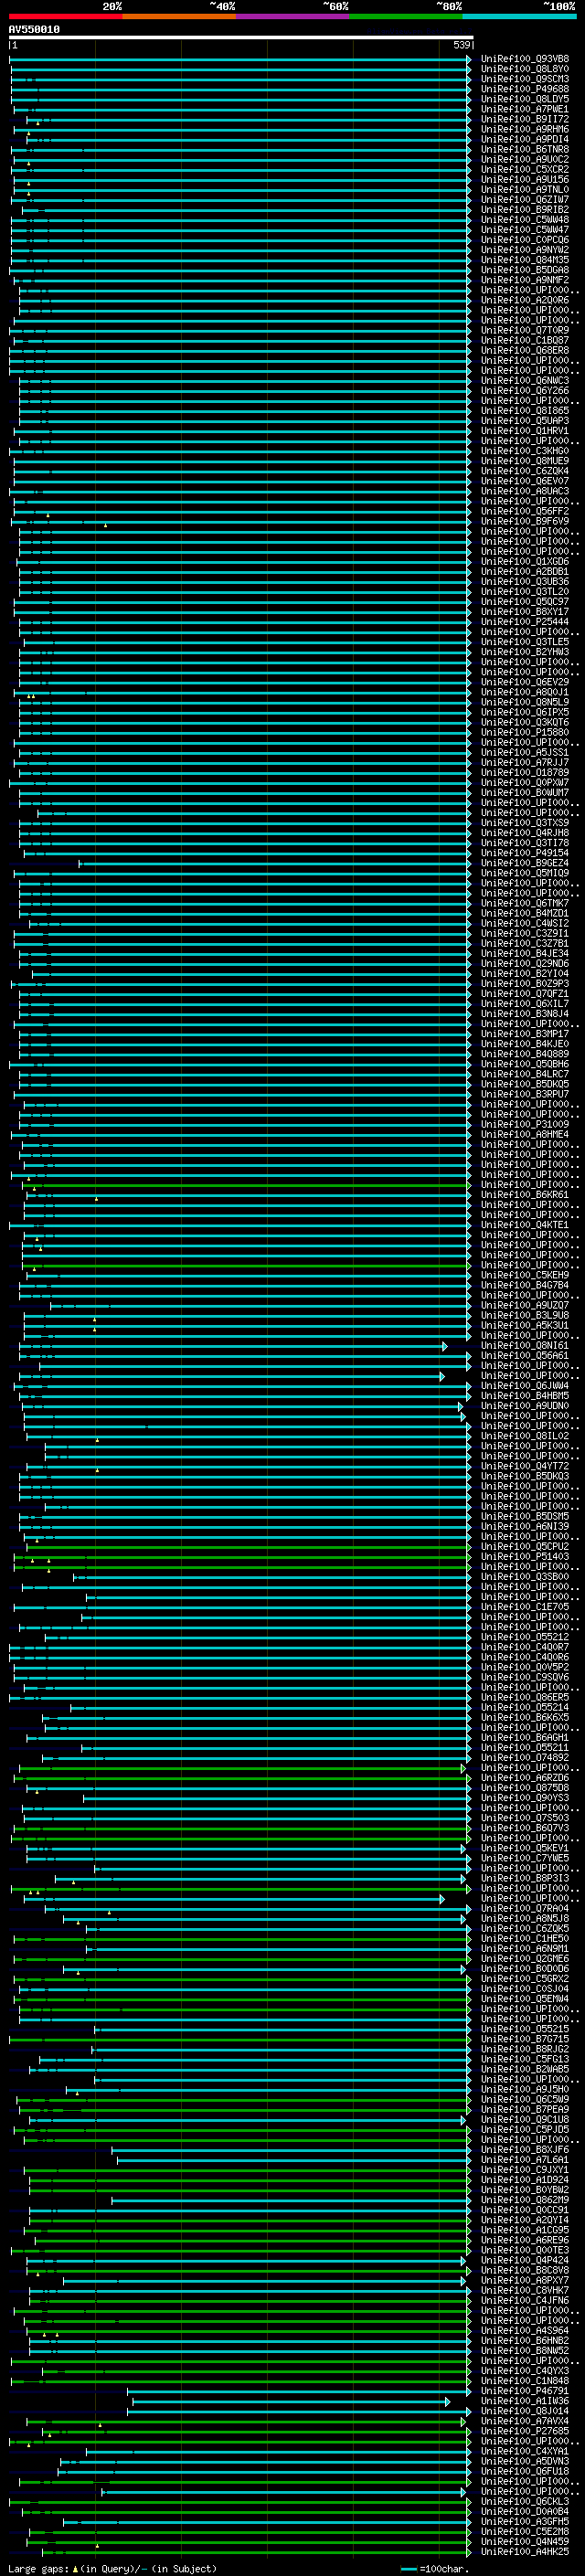Select hit label UniRef100_Q8IL02
Screen dimensions: 585x2576
(x=525, y=1436)
